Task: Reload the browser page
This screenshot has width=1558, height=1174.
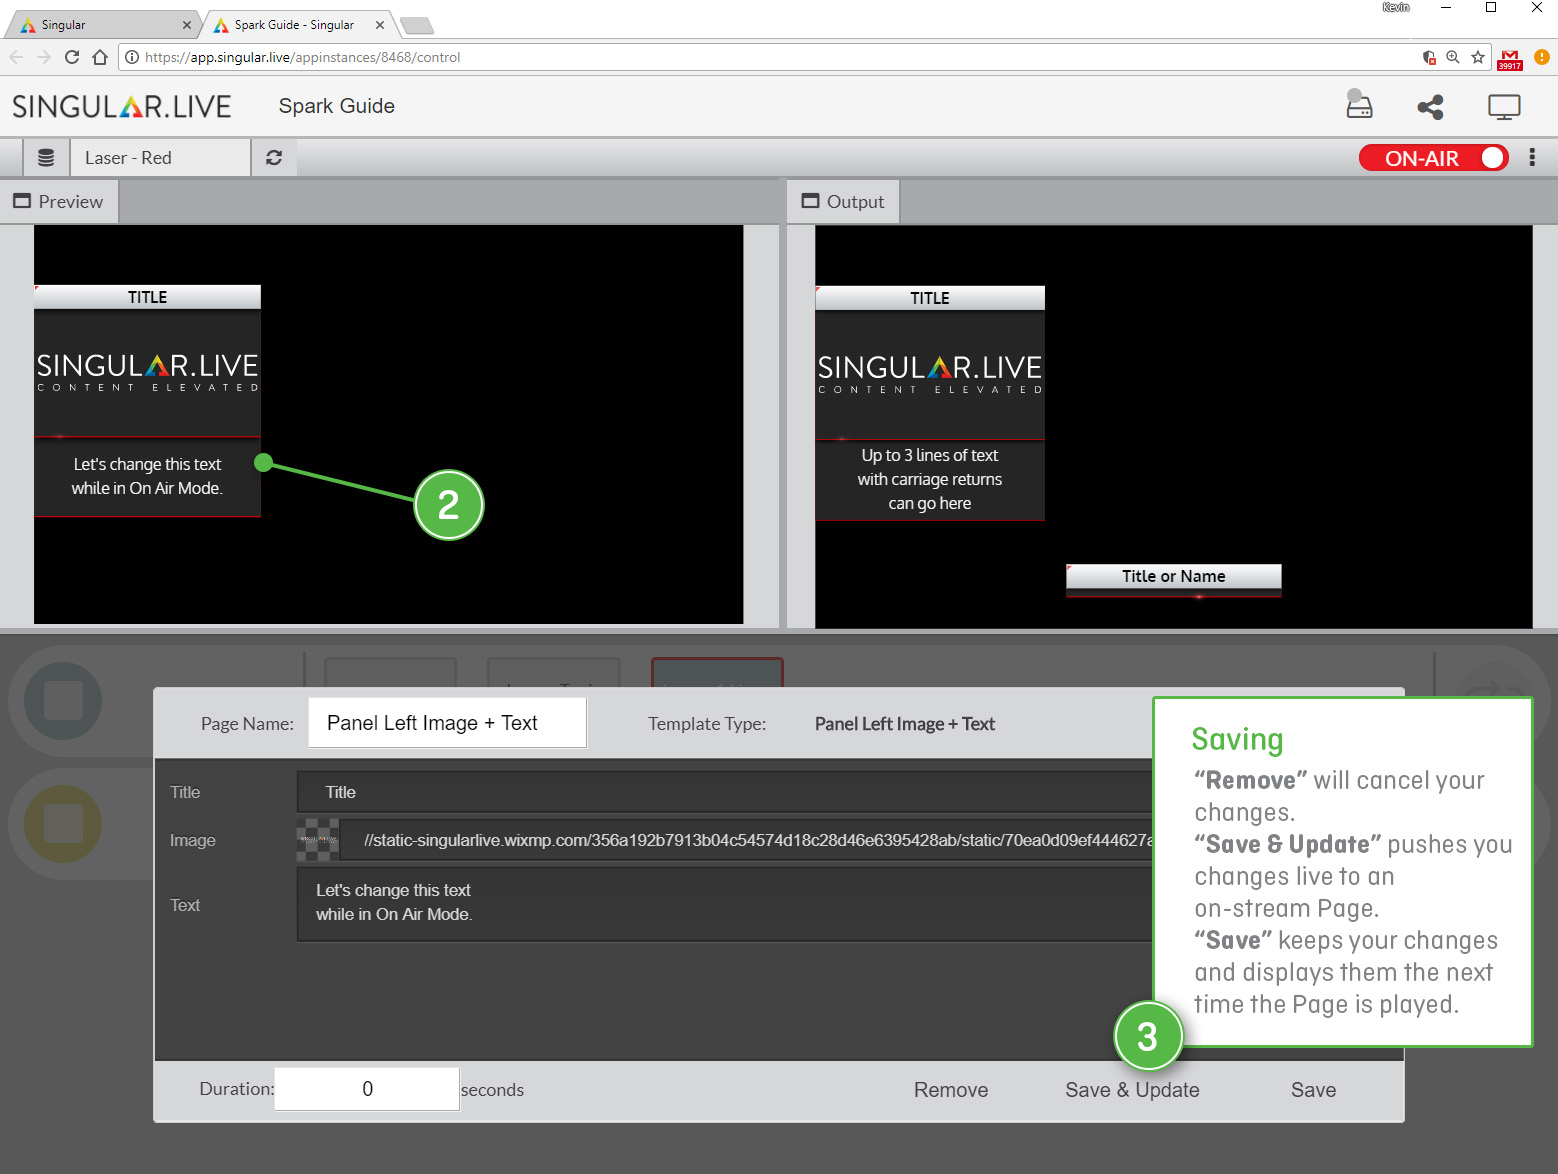Action: point(72,57)
